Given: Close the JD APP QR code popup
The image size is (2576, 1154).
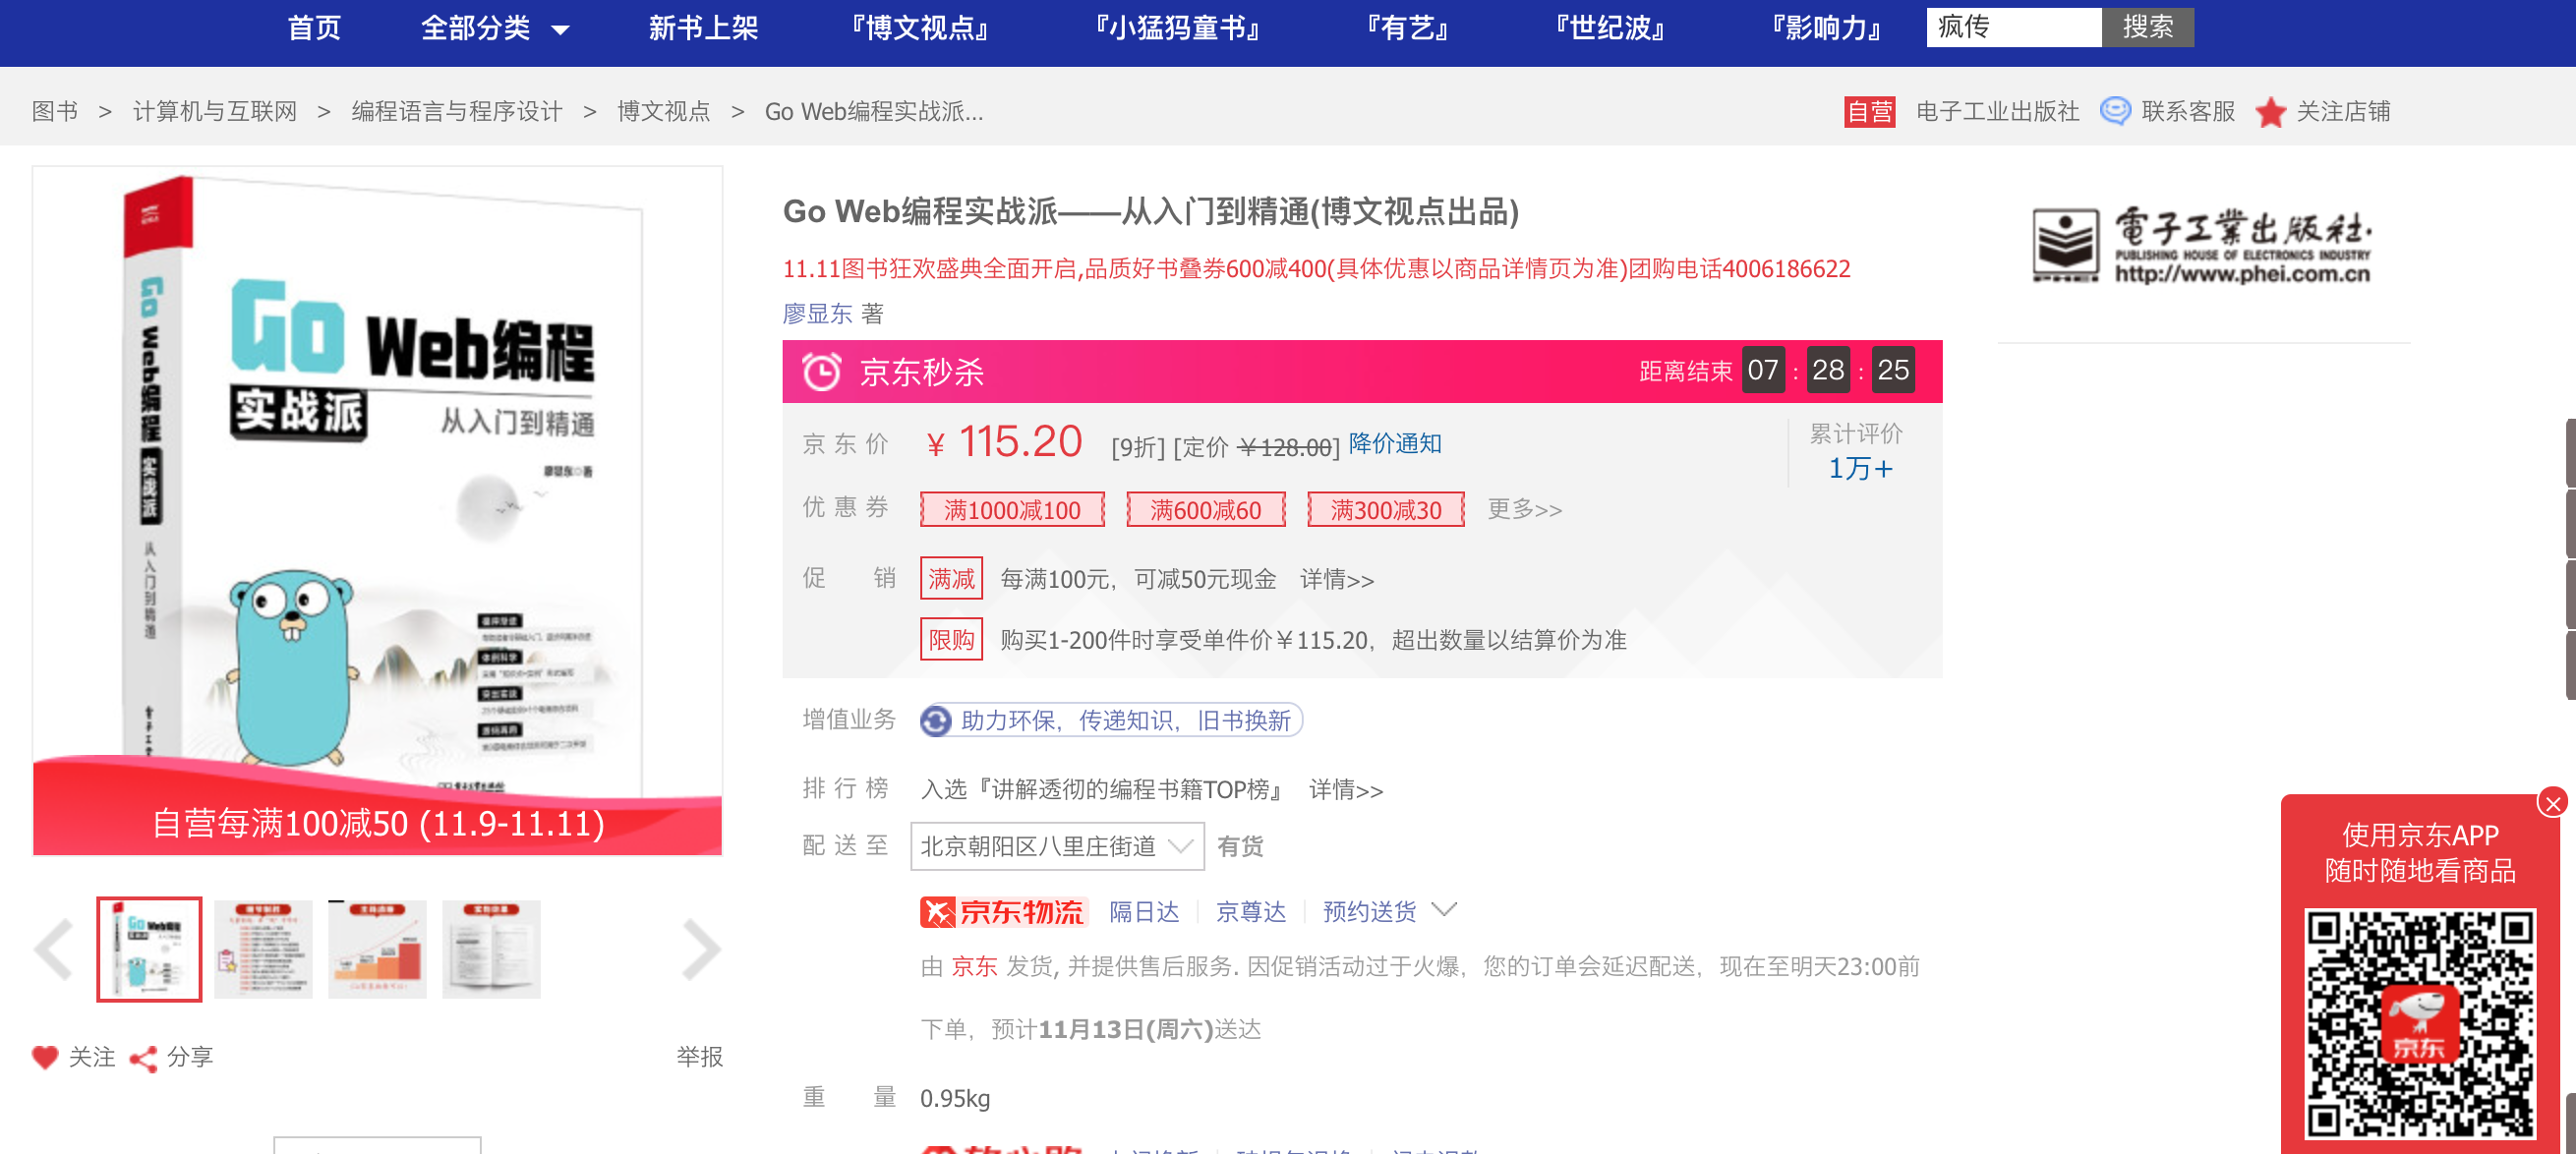Looking at the screenshot, I should coord(2551,802).
